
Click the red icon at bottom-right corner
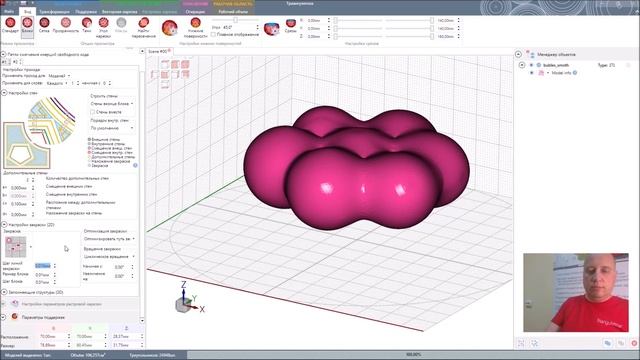point(634,343)
